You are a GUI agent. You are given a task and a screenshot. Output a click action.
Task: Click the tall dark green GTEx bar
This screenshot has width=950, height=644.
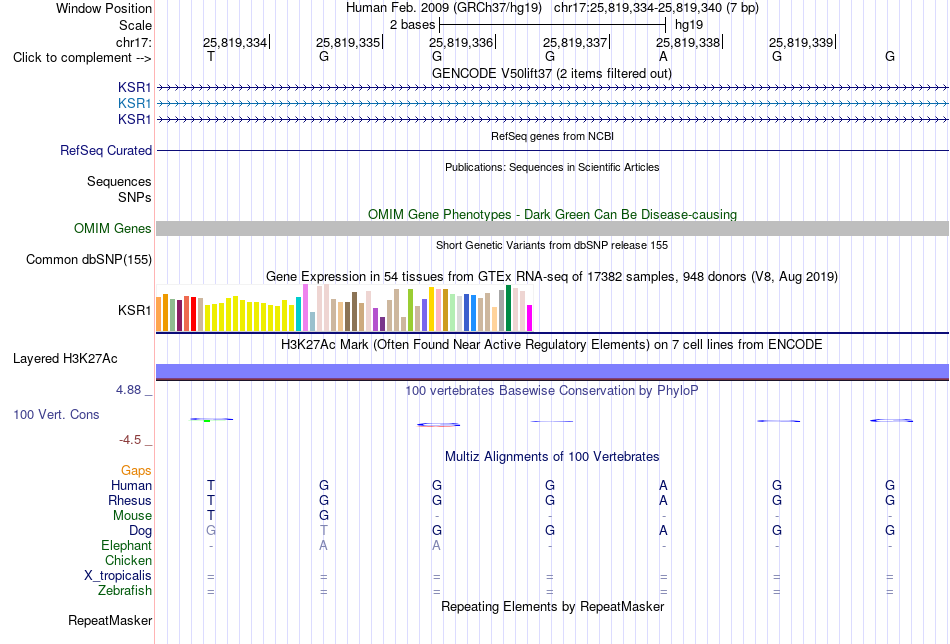[508, 308]
